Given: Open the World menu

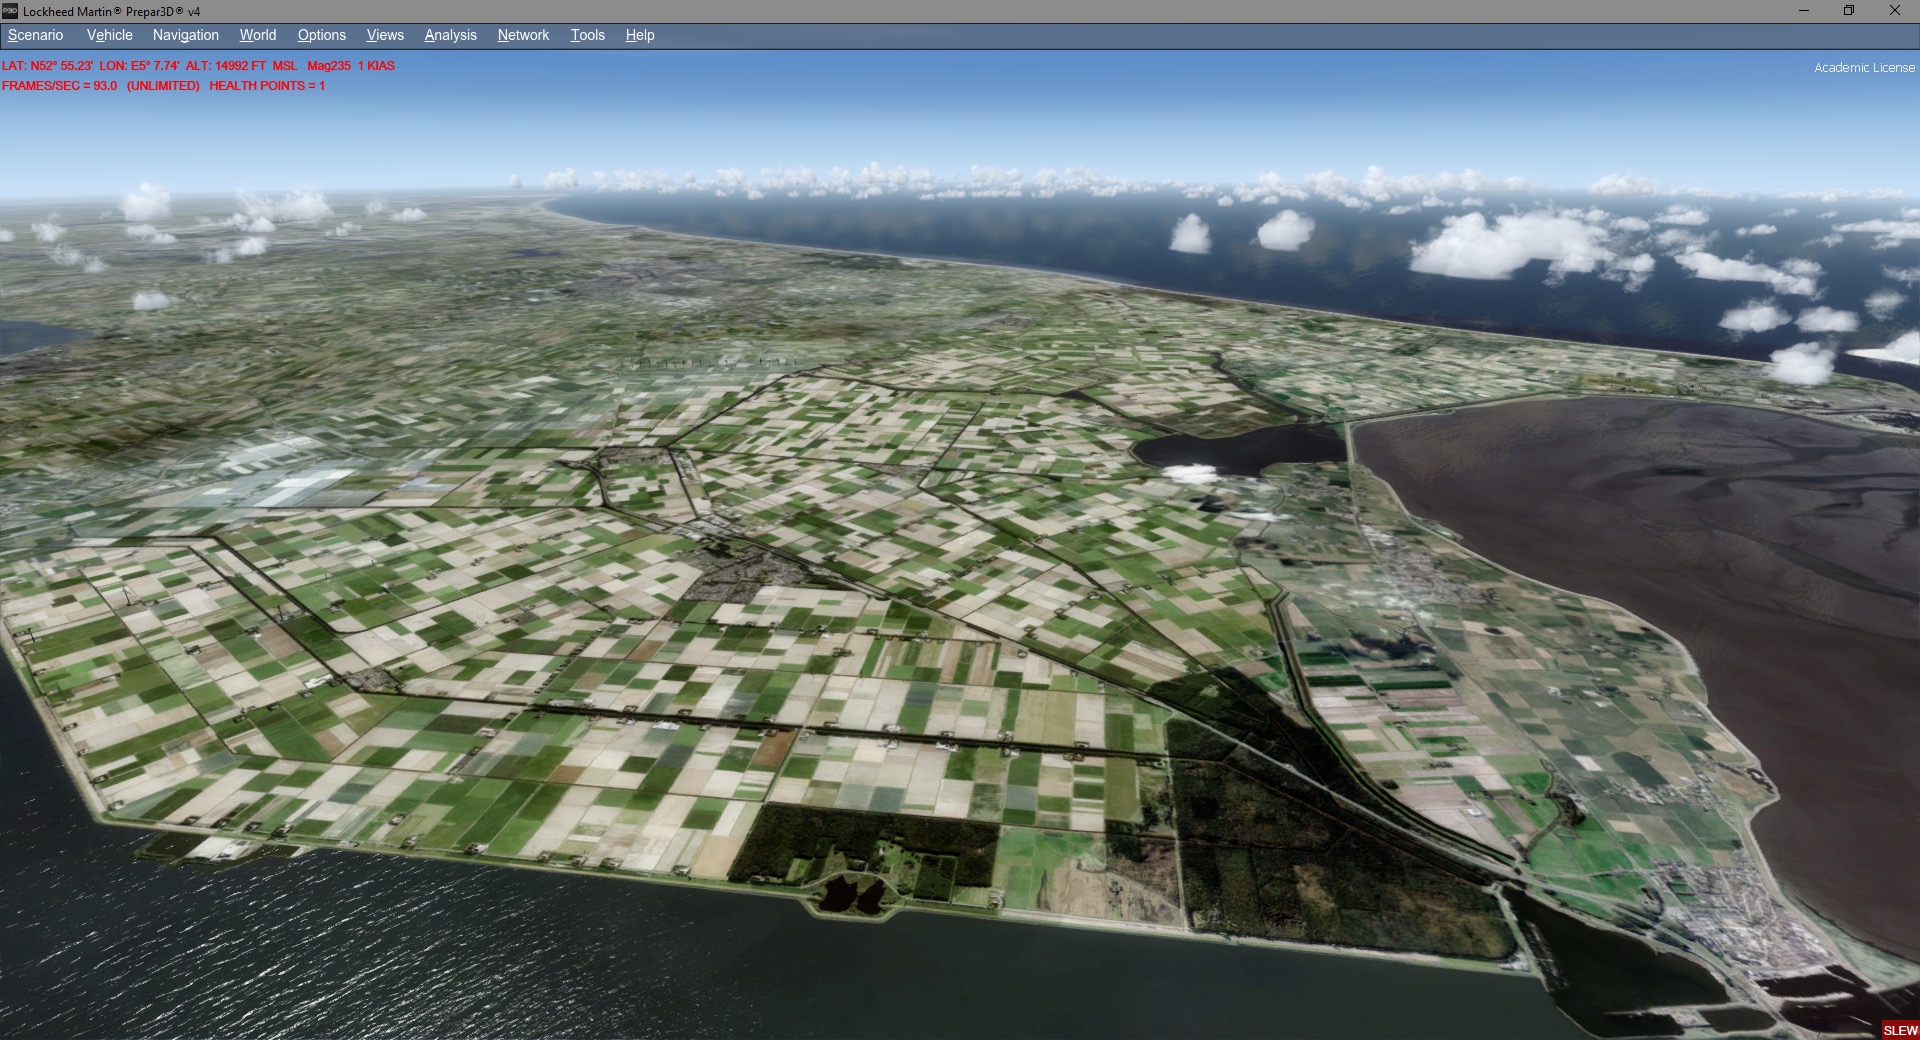Looking at the screenshot, I should click(257, 35).
